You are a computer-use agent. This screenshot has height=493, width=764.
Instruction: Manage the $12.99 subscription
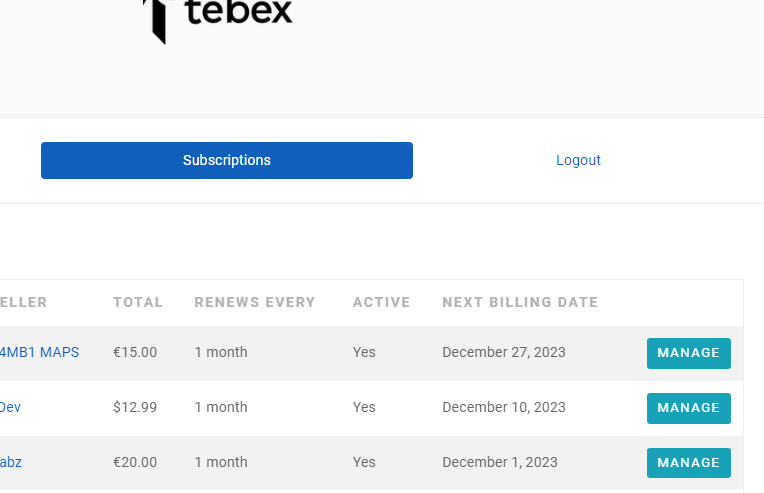688,408
